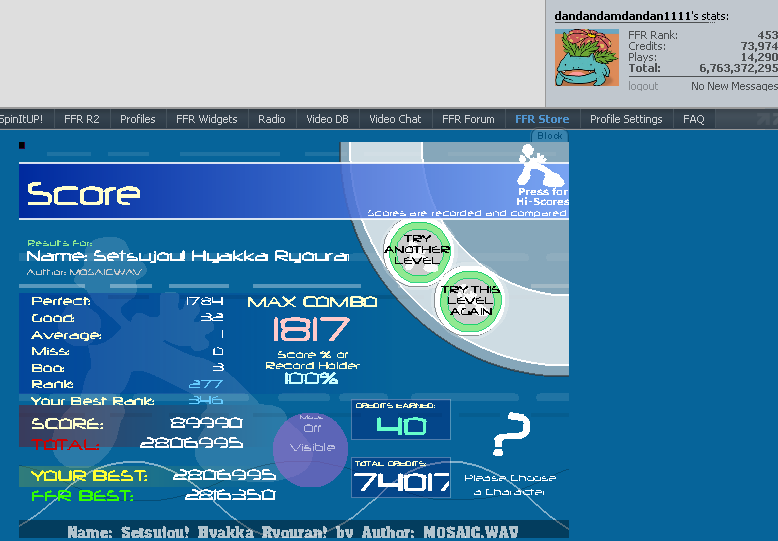The width and height of the screenshot is (778, 541).
Task: Click the logout link
Action: pos(643,87)
